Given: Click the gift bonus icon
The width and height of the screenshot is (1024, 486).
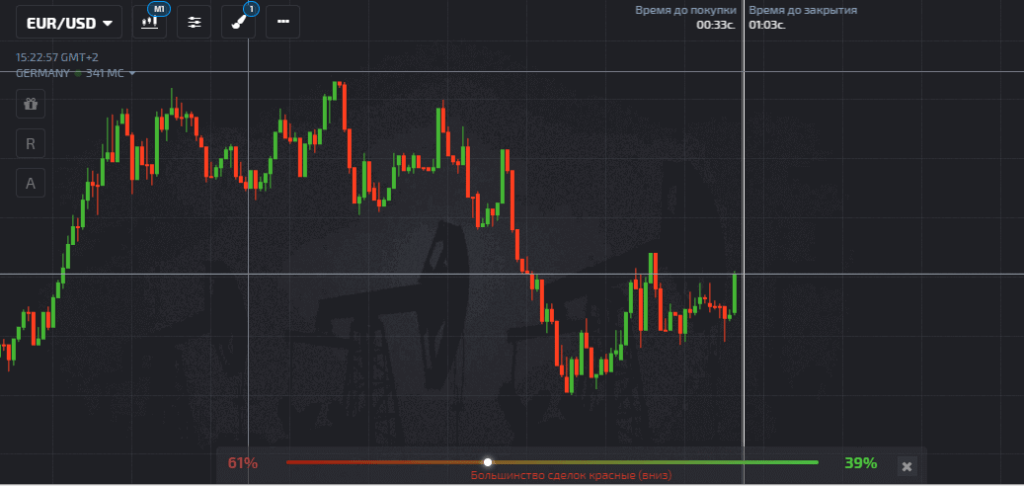Looking at the screenshot, I should pos(30,103).
